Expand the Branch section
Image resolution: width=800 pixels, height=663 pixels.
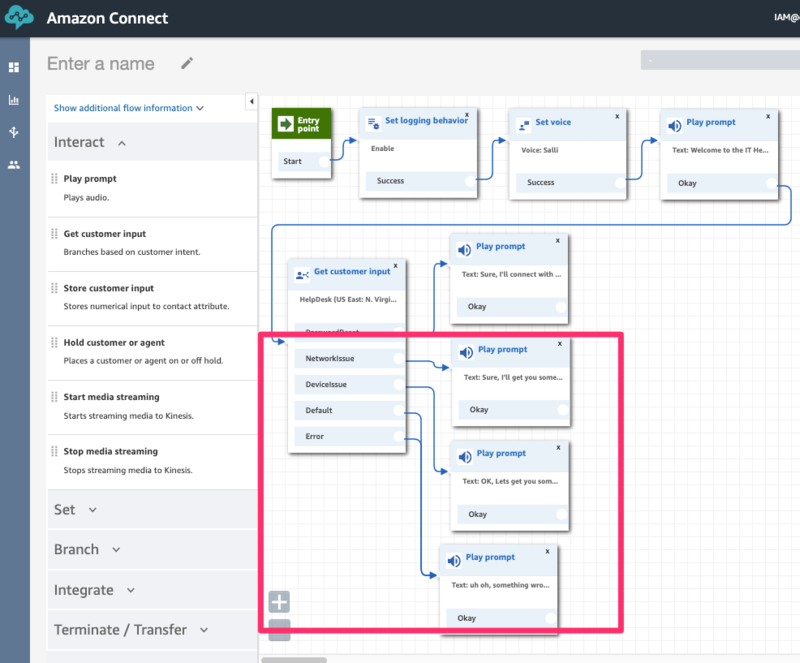tap(153, 549)
